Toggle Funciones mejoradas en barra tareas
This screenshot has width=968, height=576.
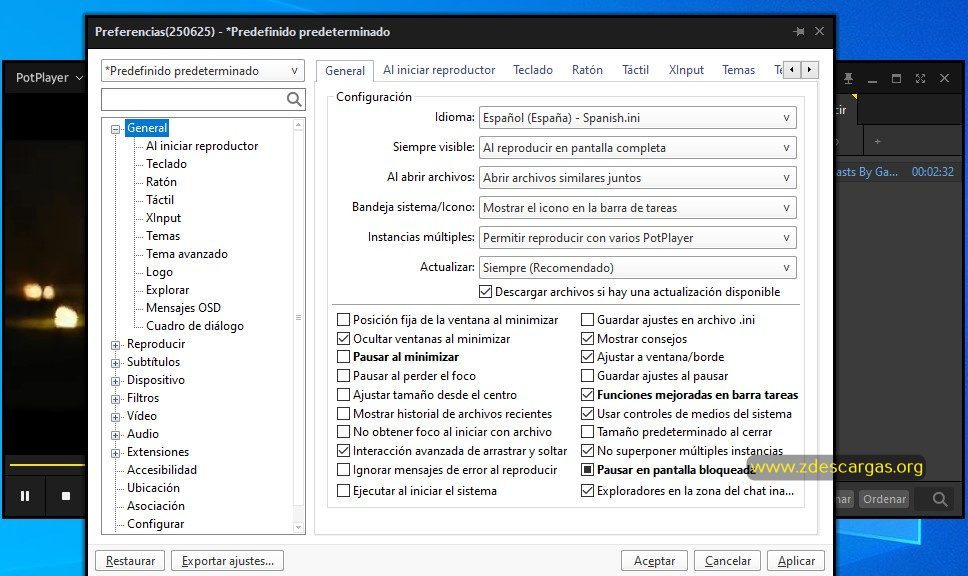(x=587, y=394)
